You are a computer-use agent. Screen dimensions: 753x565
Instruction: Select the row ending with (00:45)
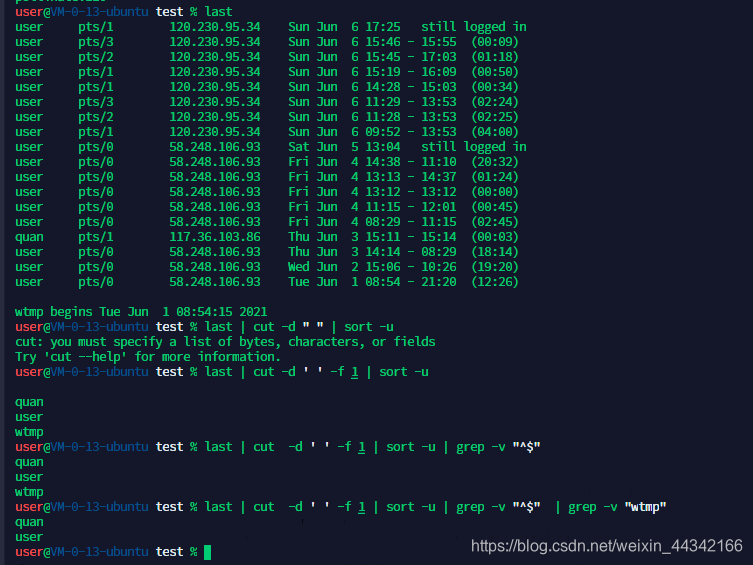(x=267, y=207)
